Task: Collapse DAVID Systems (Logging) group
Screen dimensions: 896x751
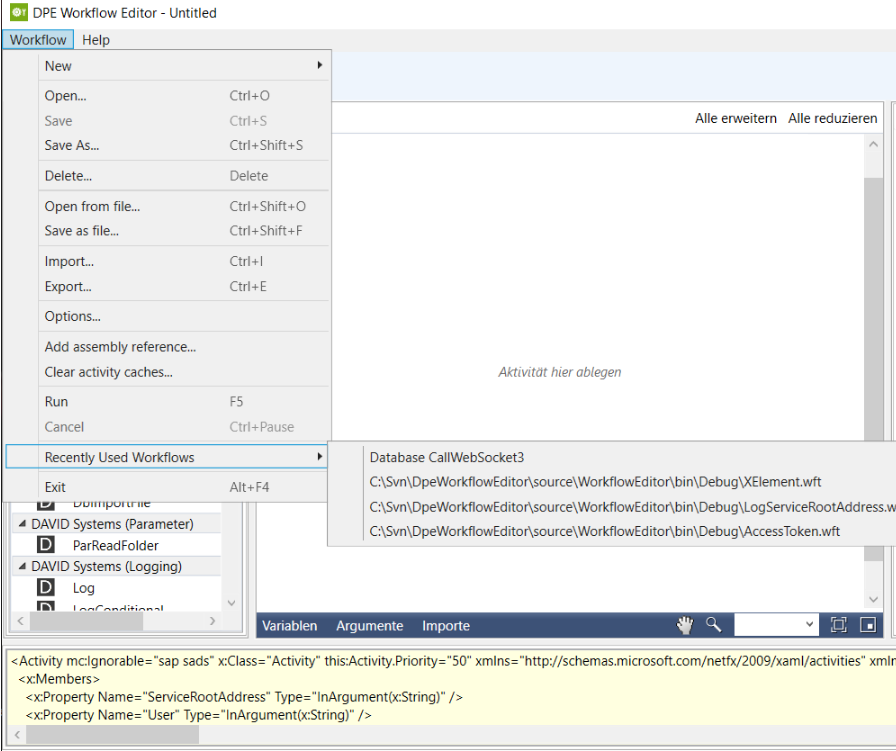Action: coord(22,567)
